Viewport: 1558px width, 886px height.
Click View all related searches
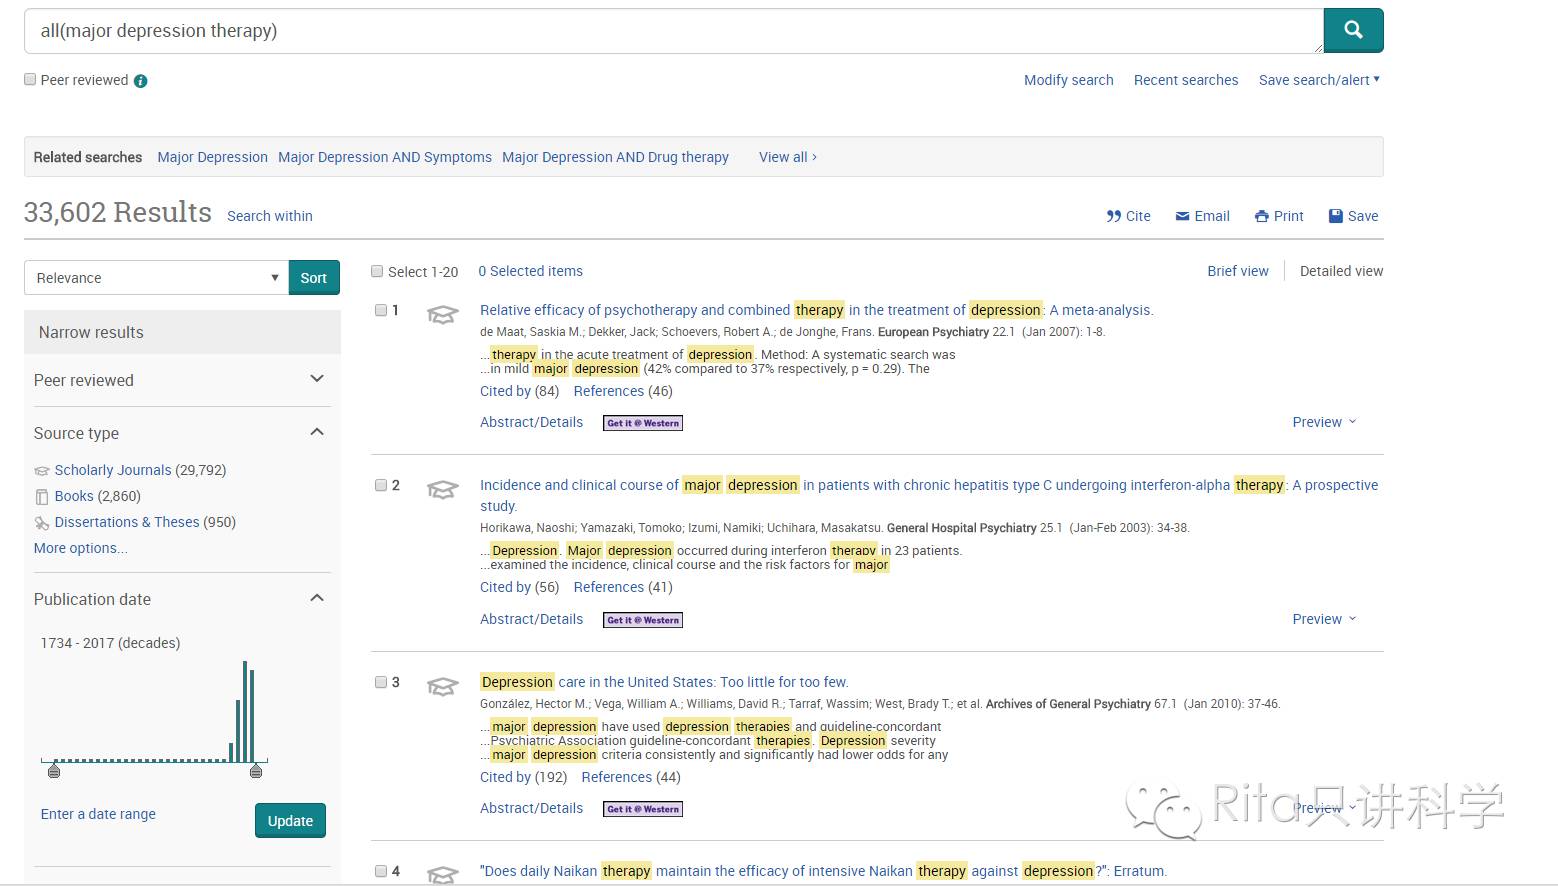[788, 157]
